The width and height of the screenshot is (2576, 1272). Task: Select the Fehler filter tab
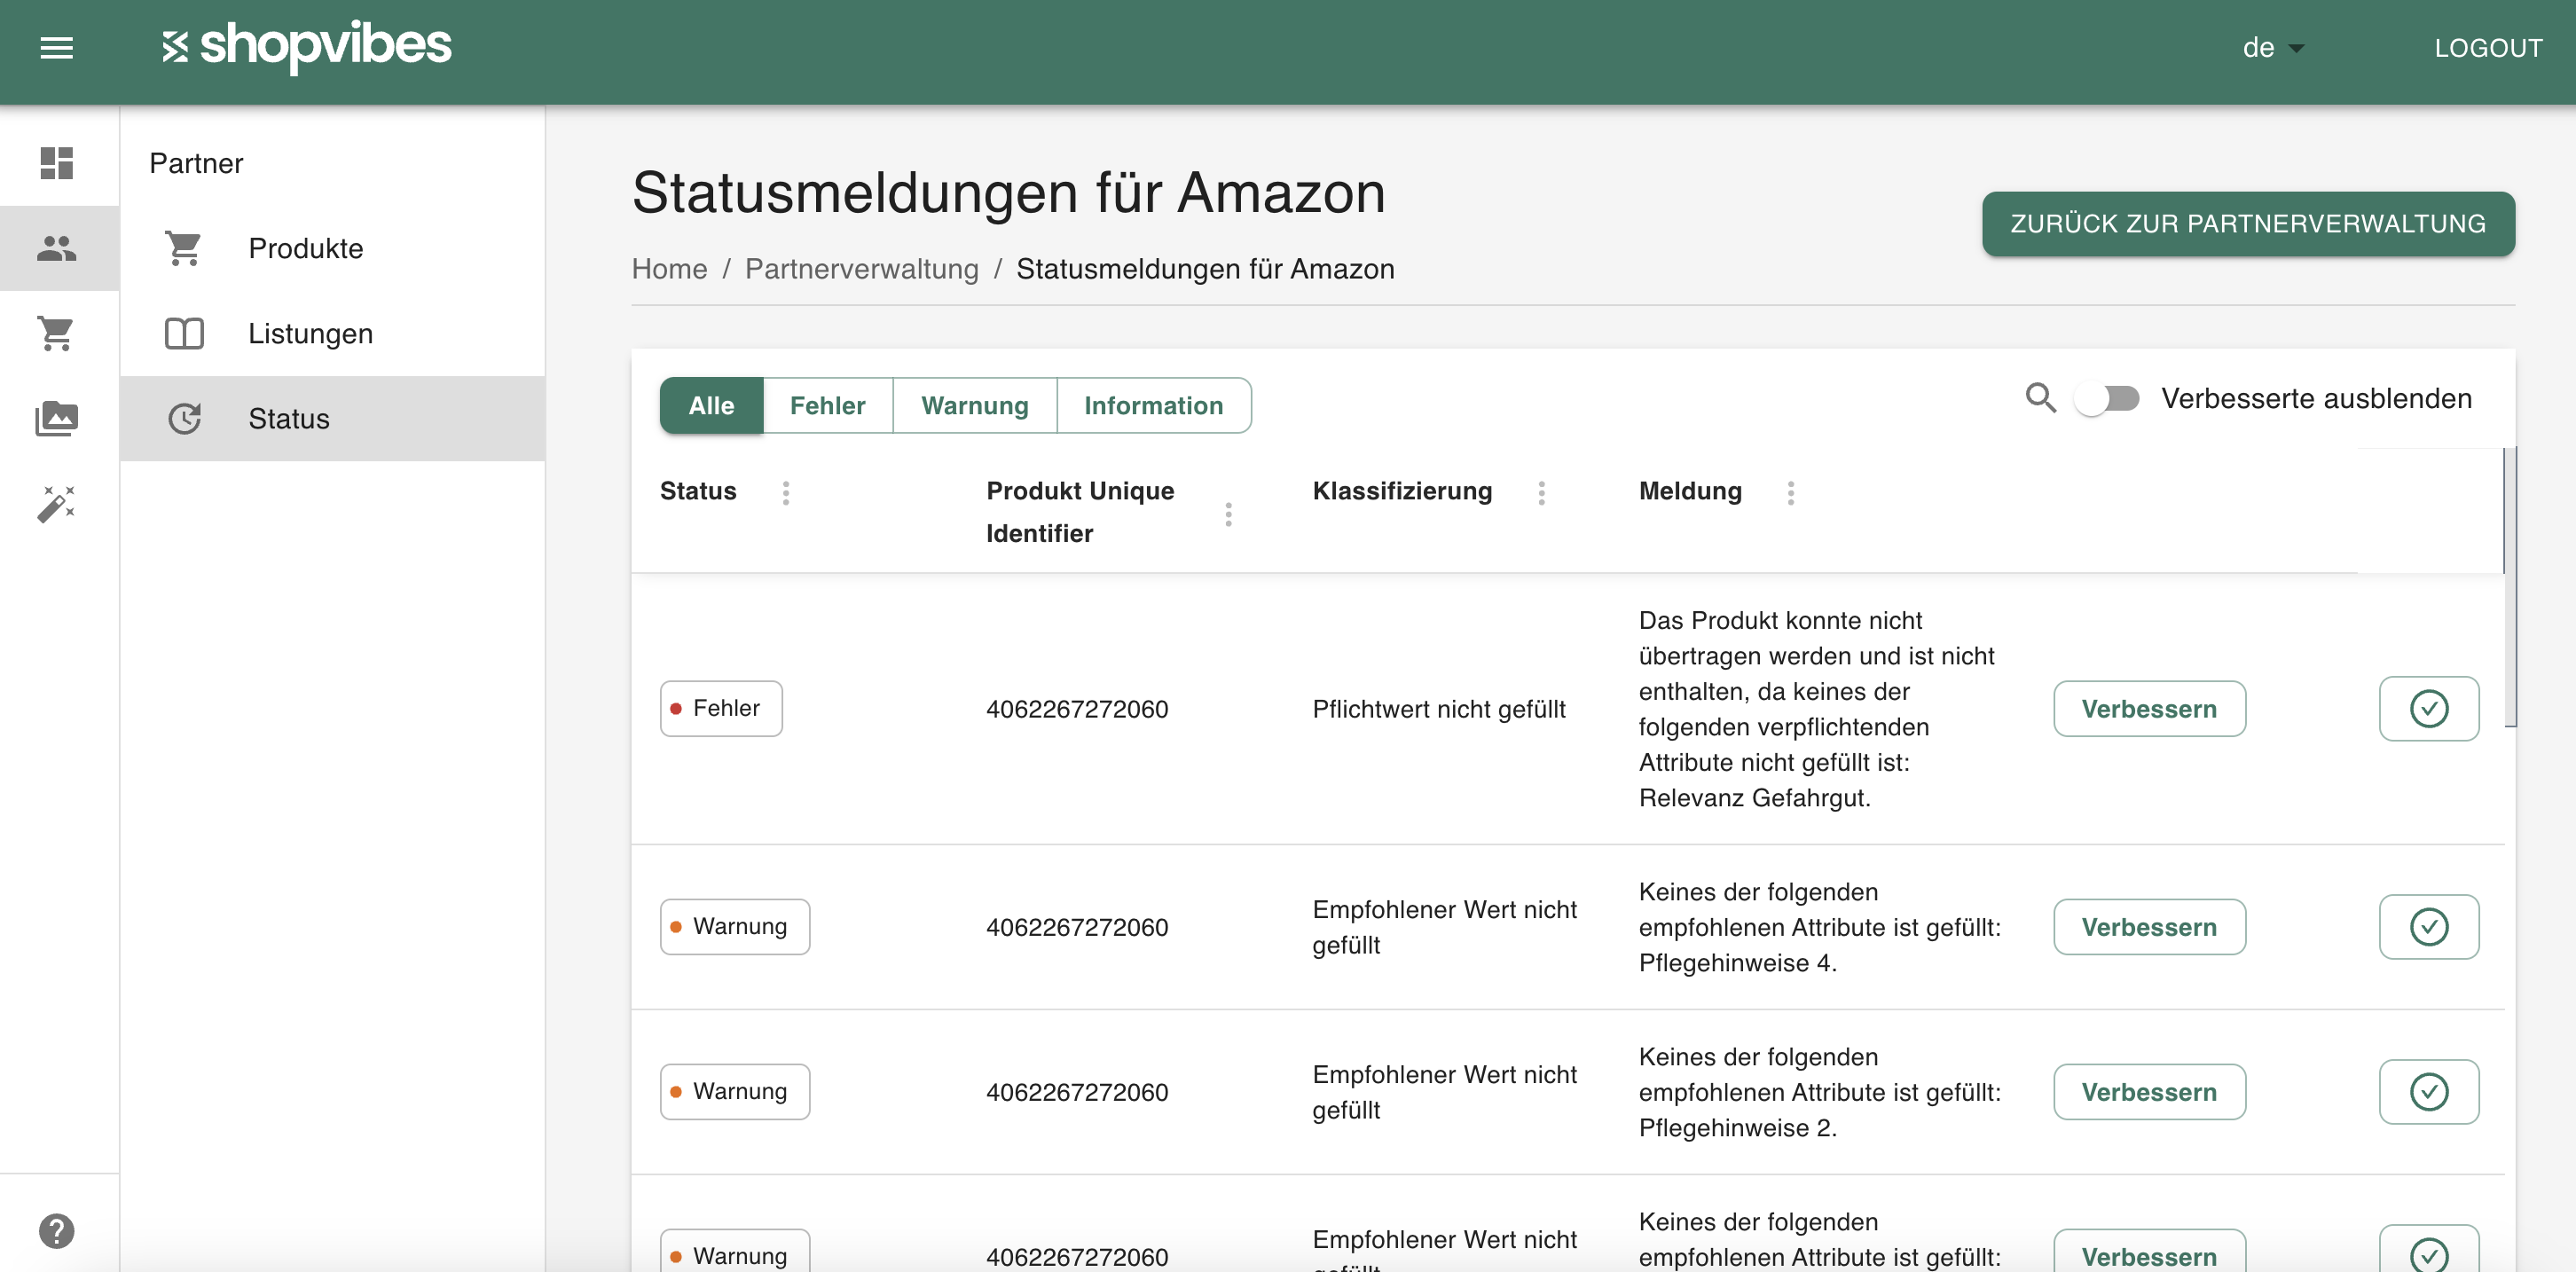point(828,405)
